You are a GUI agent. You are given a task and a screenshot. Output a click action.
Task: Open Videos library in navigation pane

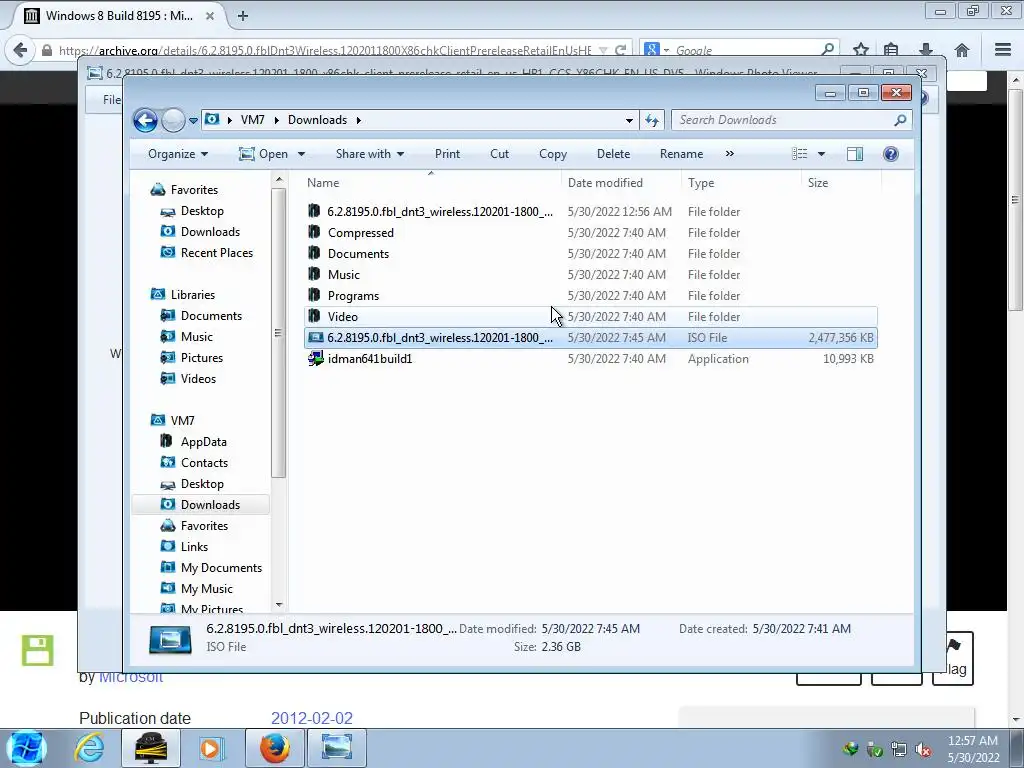pyautogui.click(x=198, y=379)
